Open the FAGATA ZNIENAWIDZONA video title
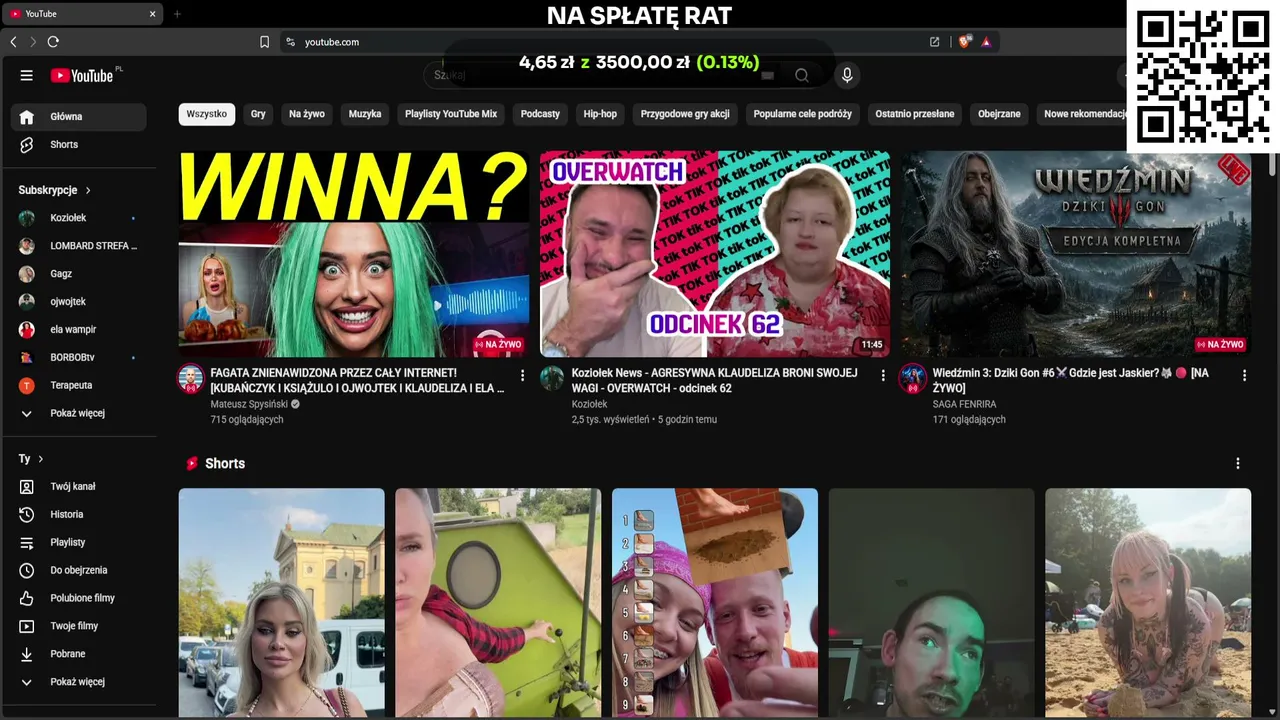The height and width of the screenshot is (720, 1280). pyautogui.click(x=358, y=380)
